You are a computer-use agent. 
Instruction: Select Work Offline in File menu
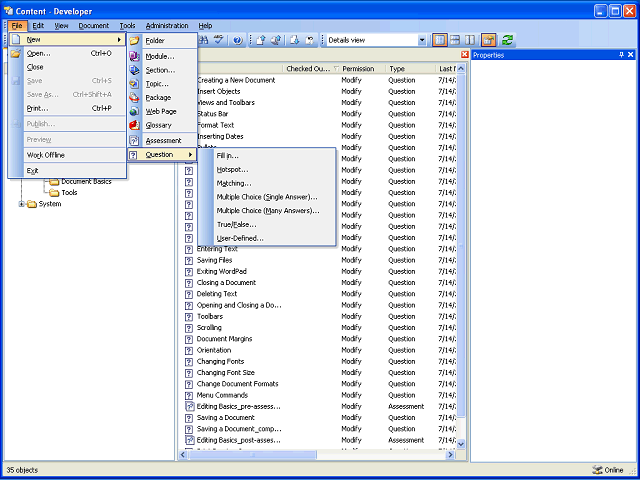tap(67, 155)
